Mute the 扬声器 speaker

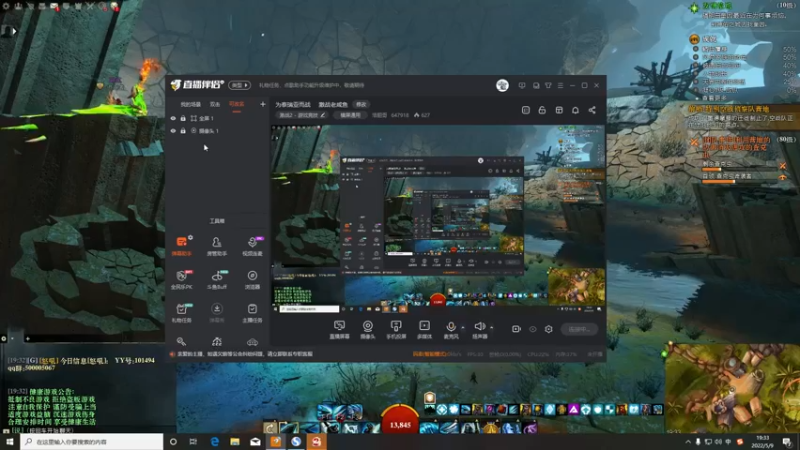click(x=480, y=329)
